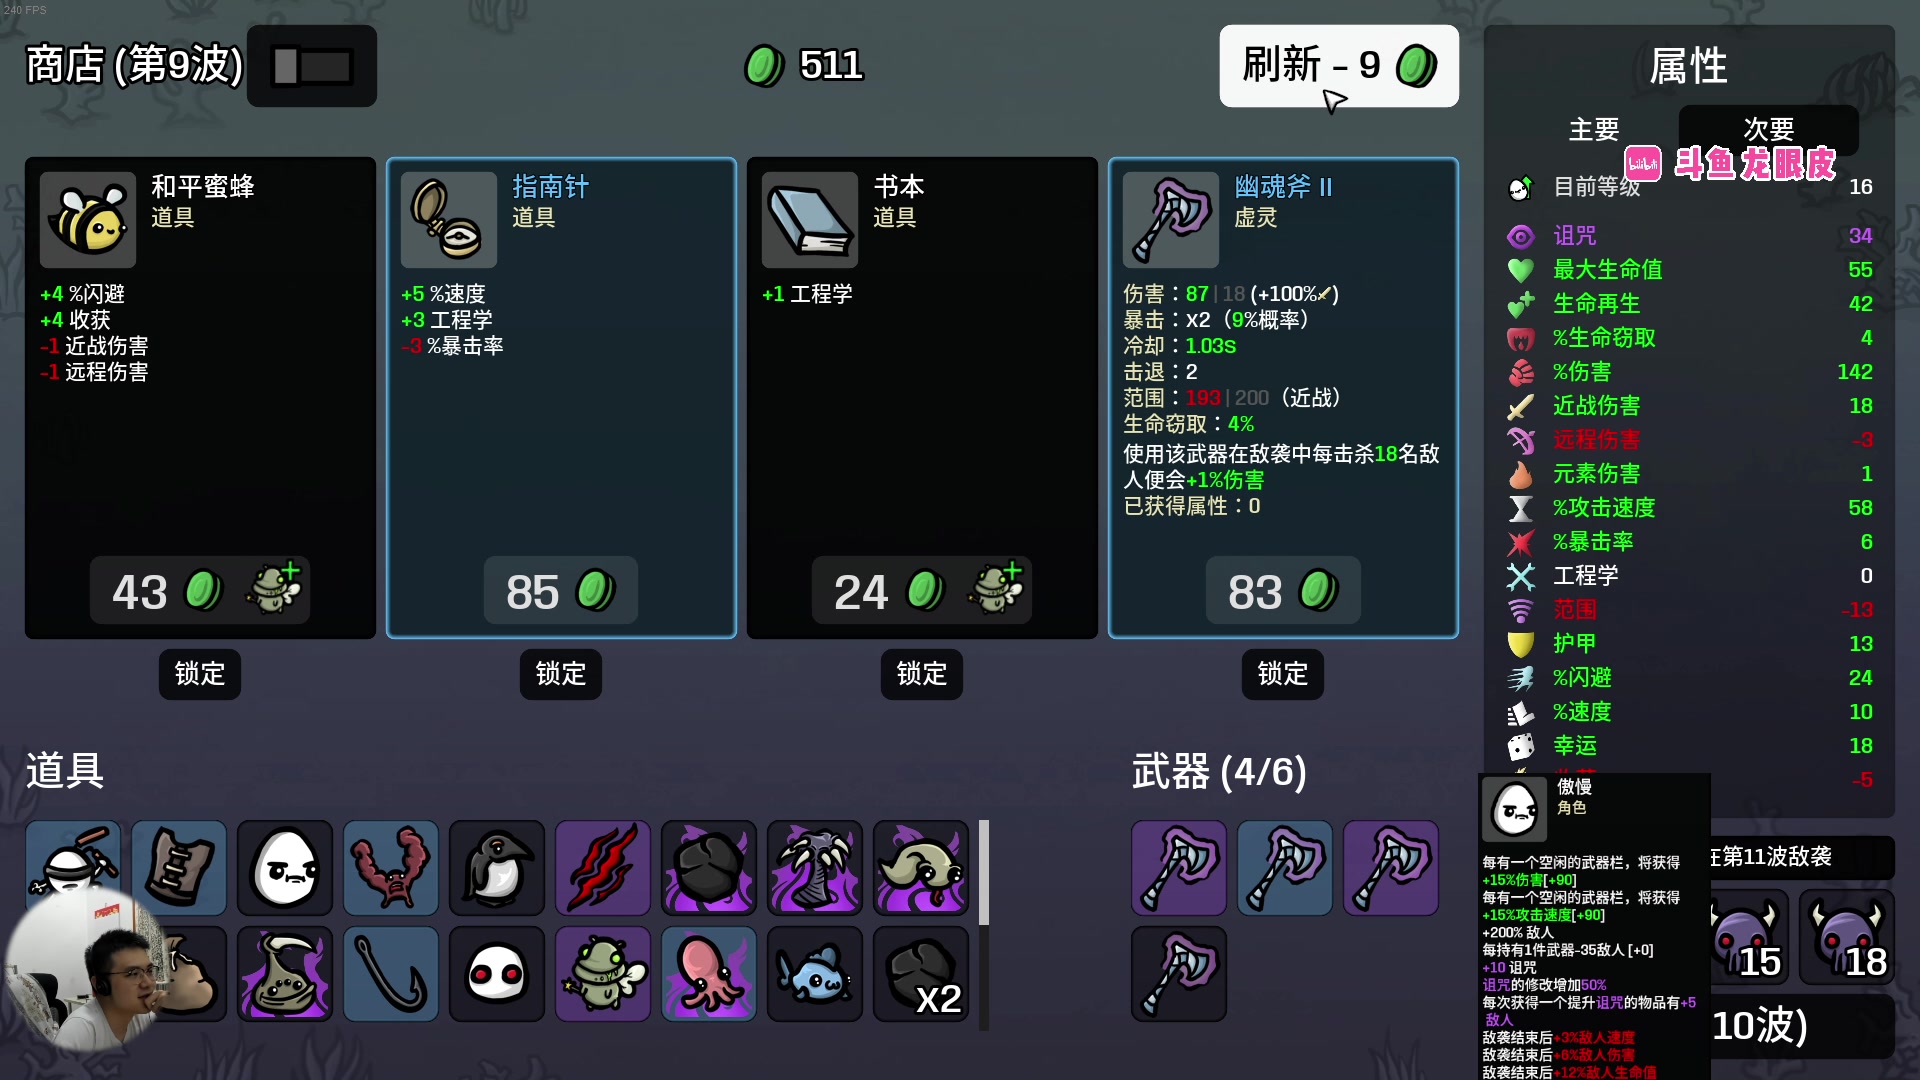Switch to the 次要 stats tab
Viewport: 1920px width, 1080px height.
click(x=1768, y=130)
